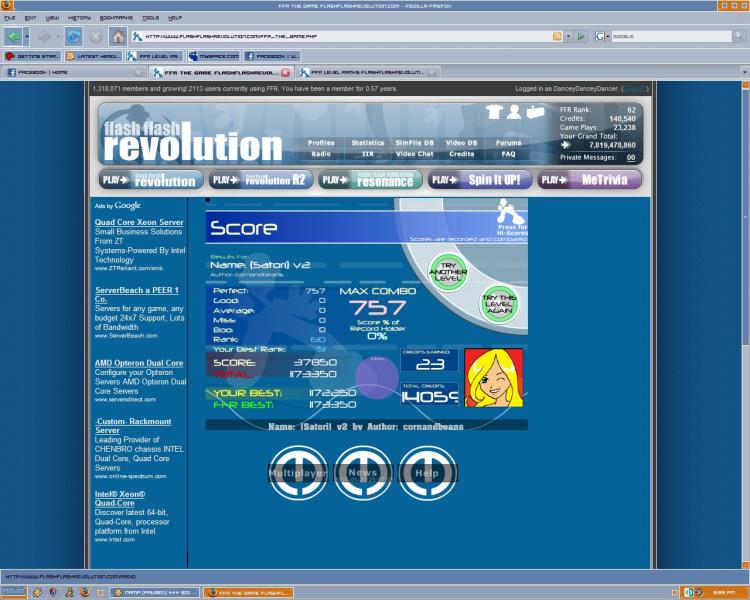The height and width of the screenshot is (600, 750).
Task: Open the Bookmarks menu
Action: tap(116, 18)
